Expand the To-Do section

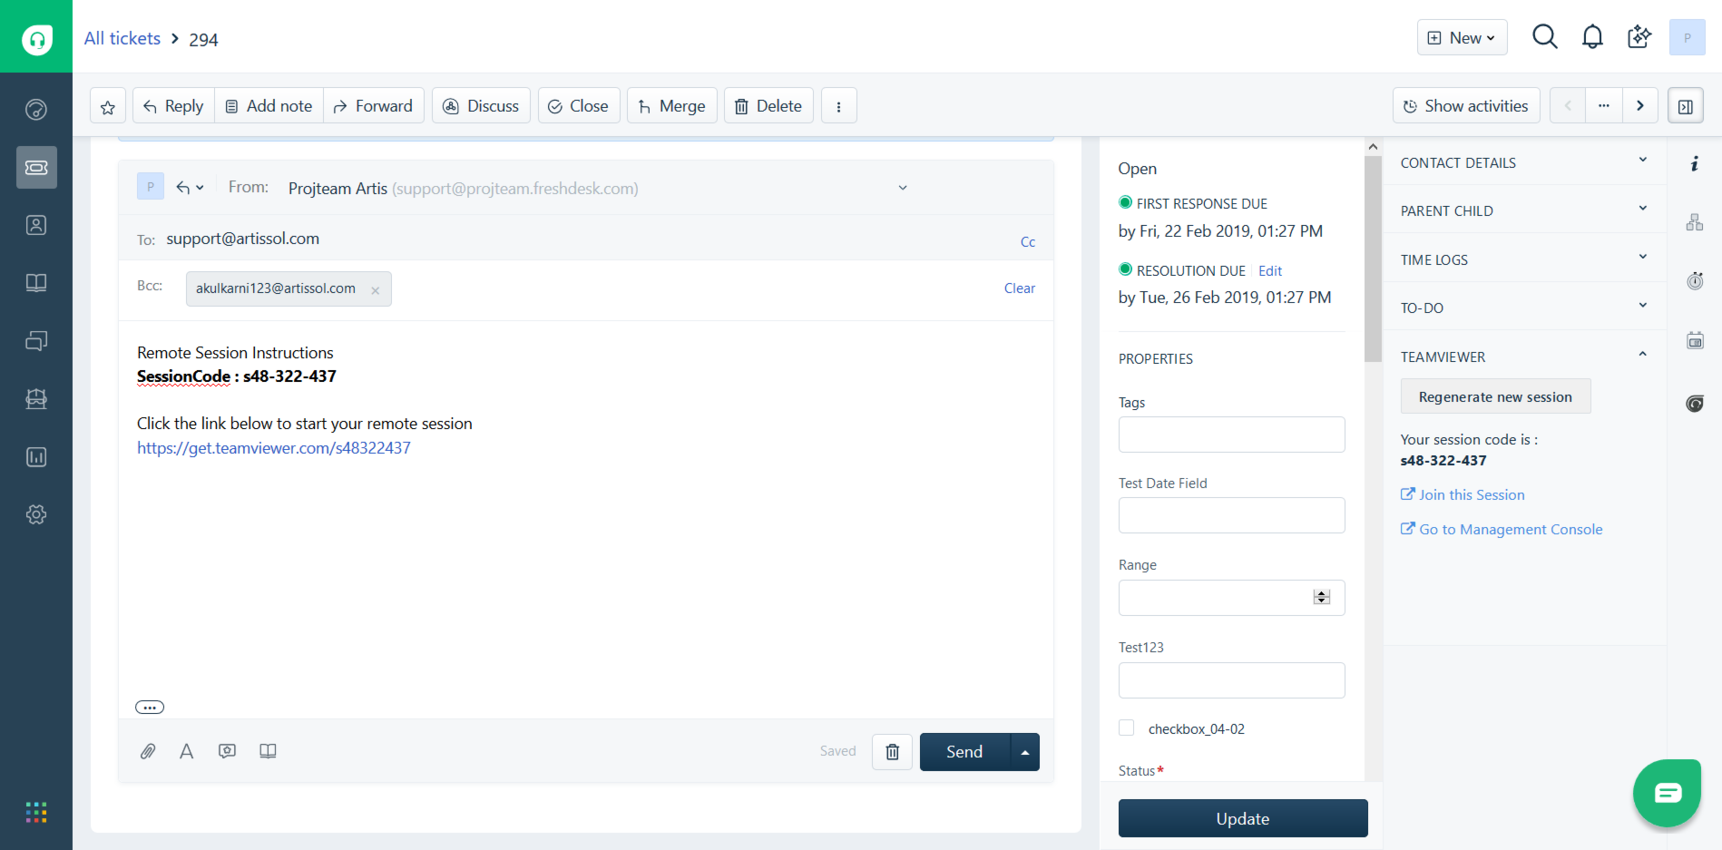click(x=1524, y=307)
